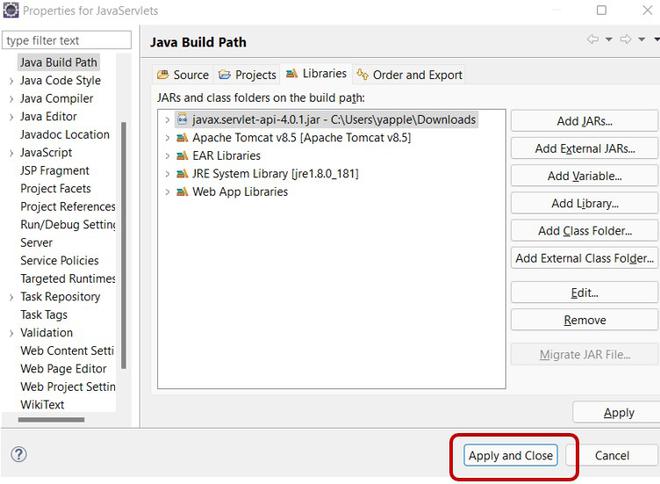Screen dimensions: 660x484
Task: Click the type filter text field
Action: coord(66,41)
